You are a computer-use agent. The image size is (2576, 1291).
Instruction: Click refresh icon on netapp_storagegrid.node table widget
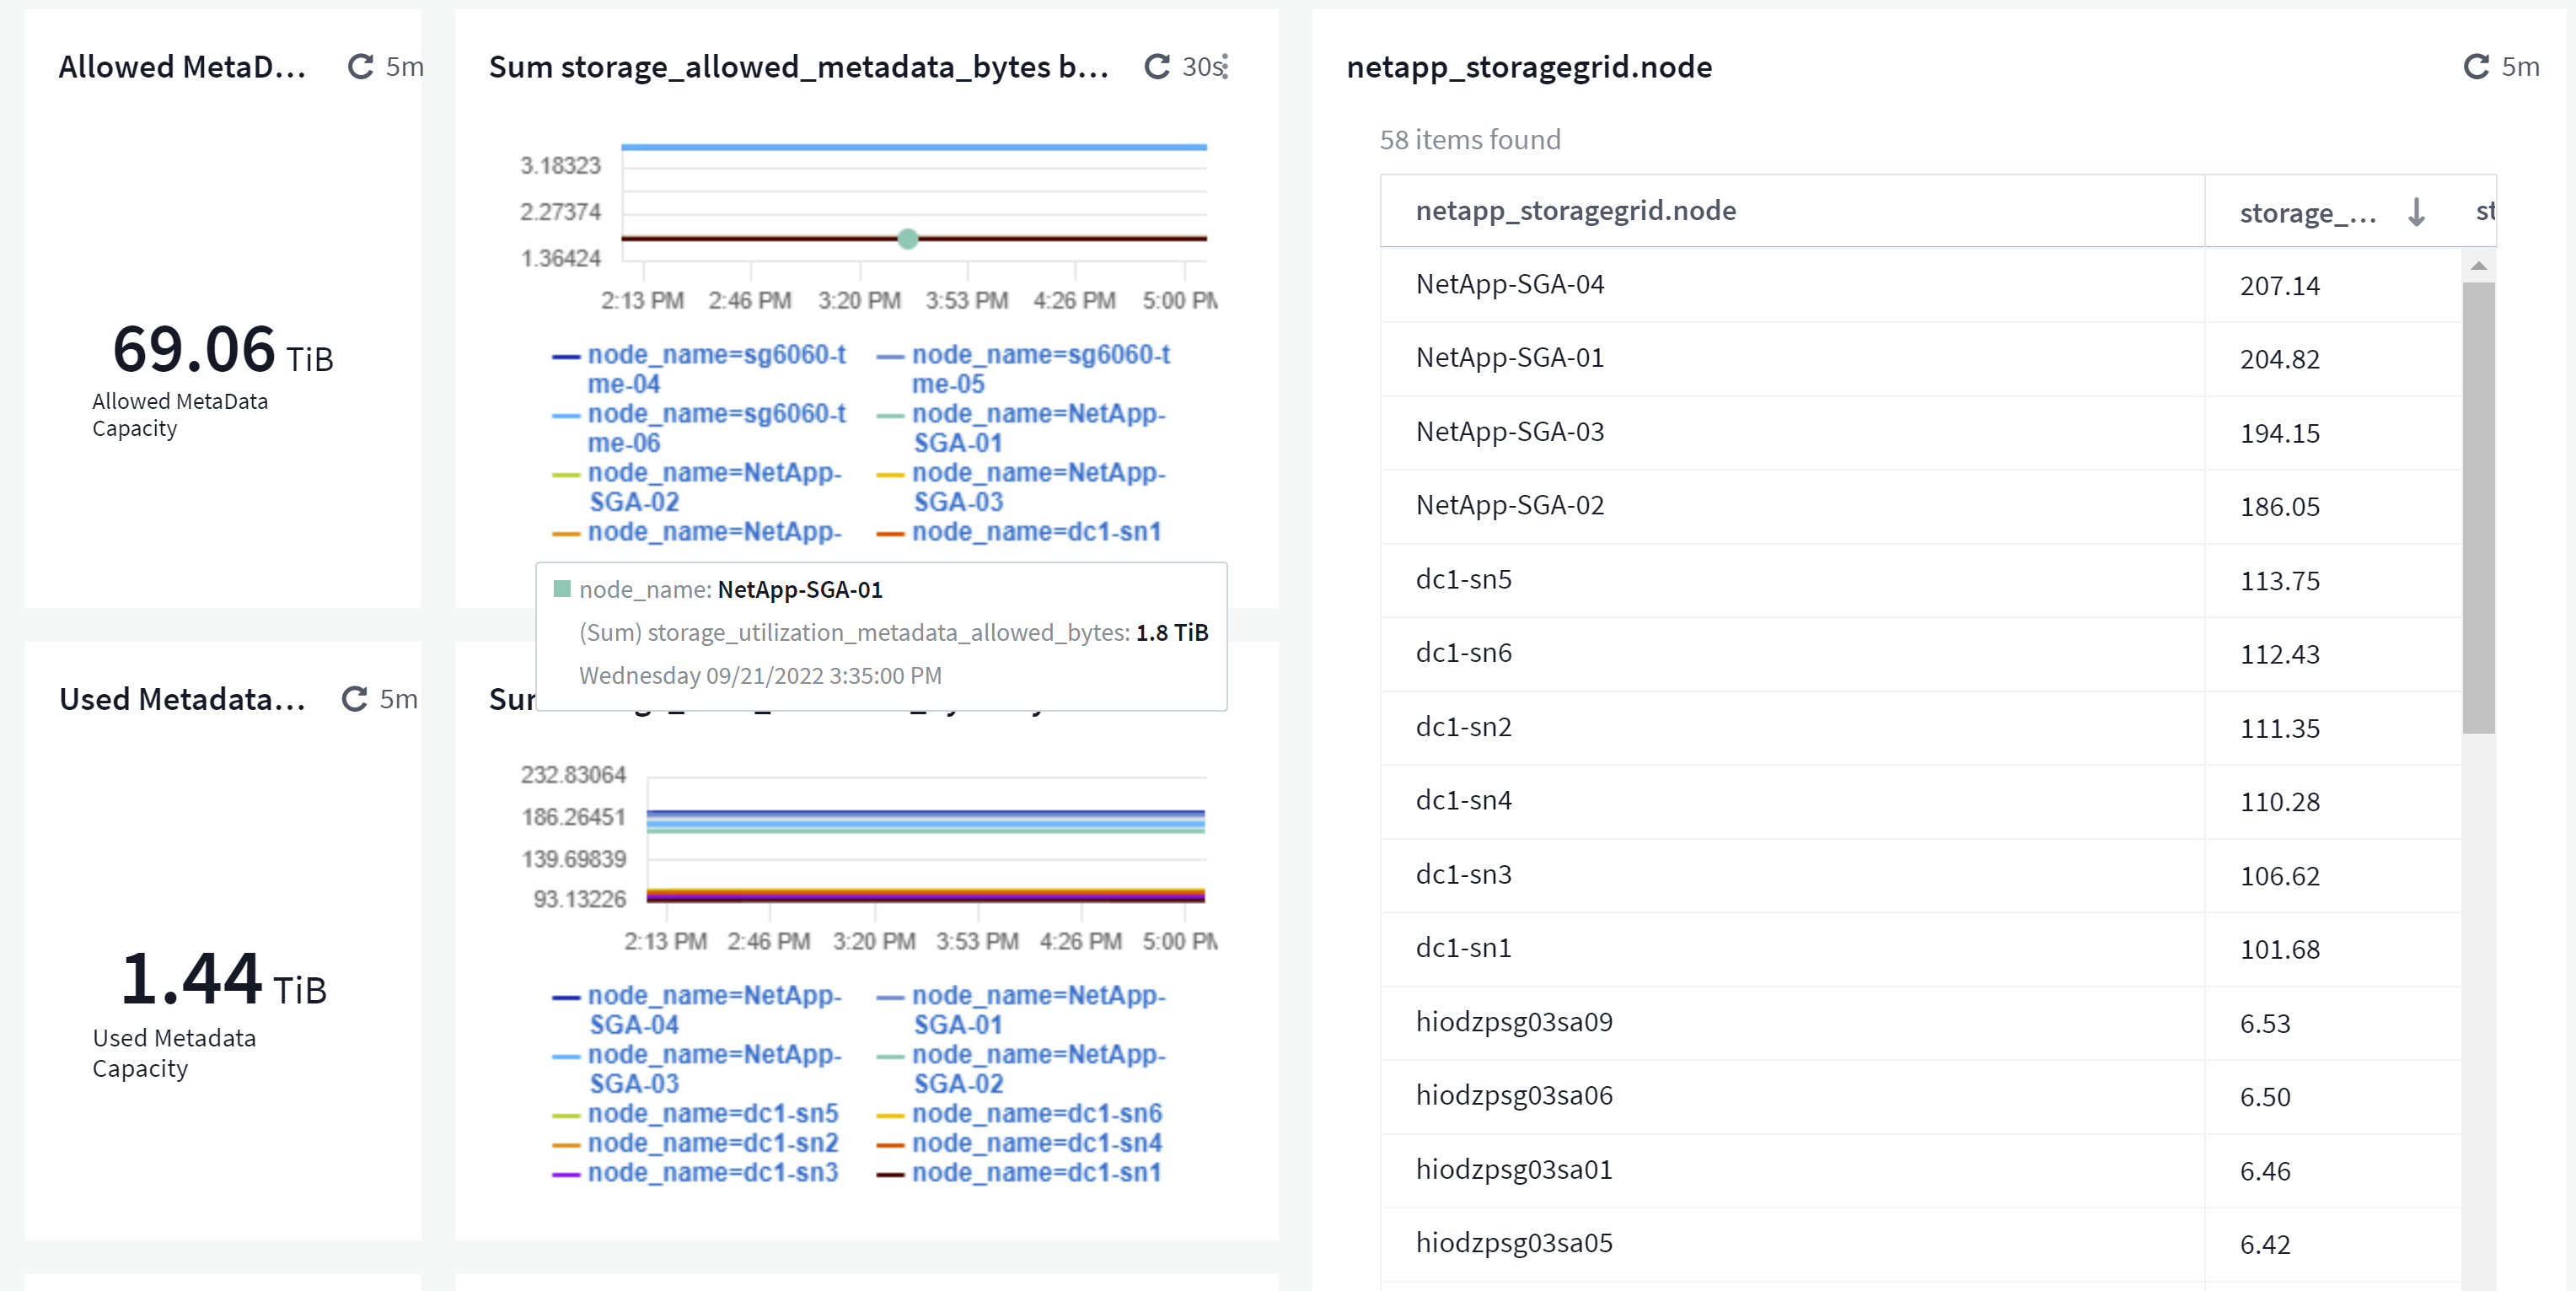2476,67
